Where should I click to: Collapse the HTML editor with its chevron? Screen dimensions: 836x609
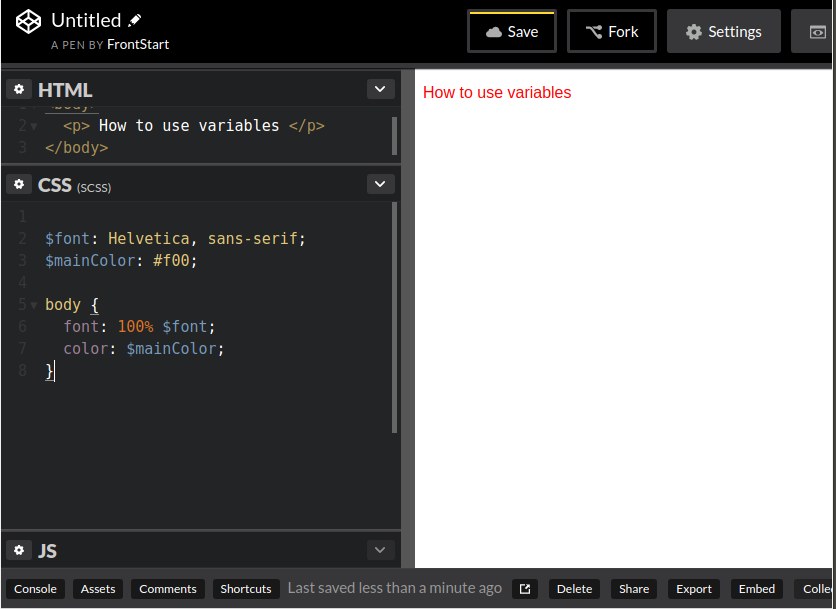pos(380,89)
